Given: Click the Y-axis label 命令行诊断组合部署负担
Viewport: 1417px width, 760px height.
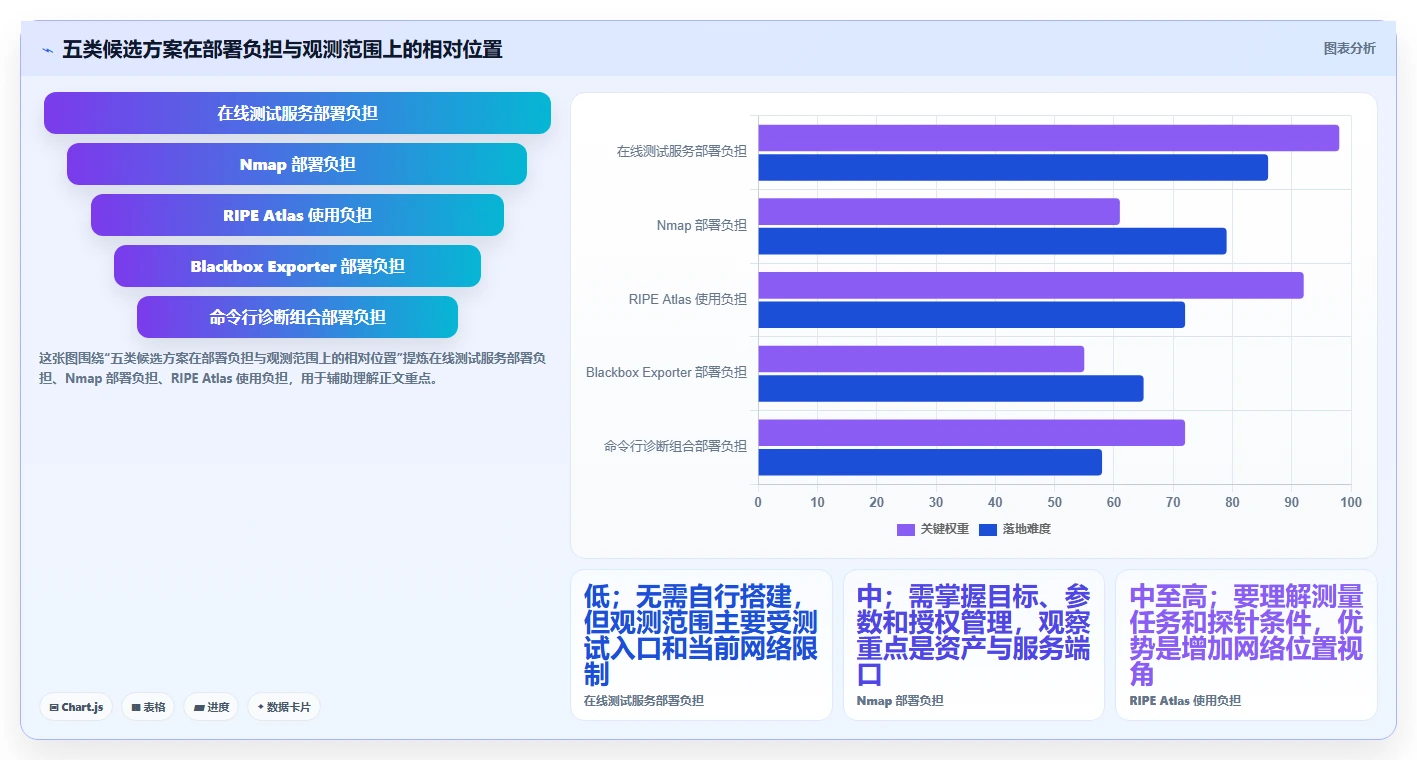Looking at the screenshot, I should click(x=675, y=446).
